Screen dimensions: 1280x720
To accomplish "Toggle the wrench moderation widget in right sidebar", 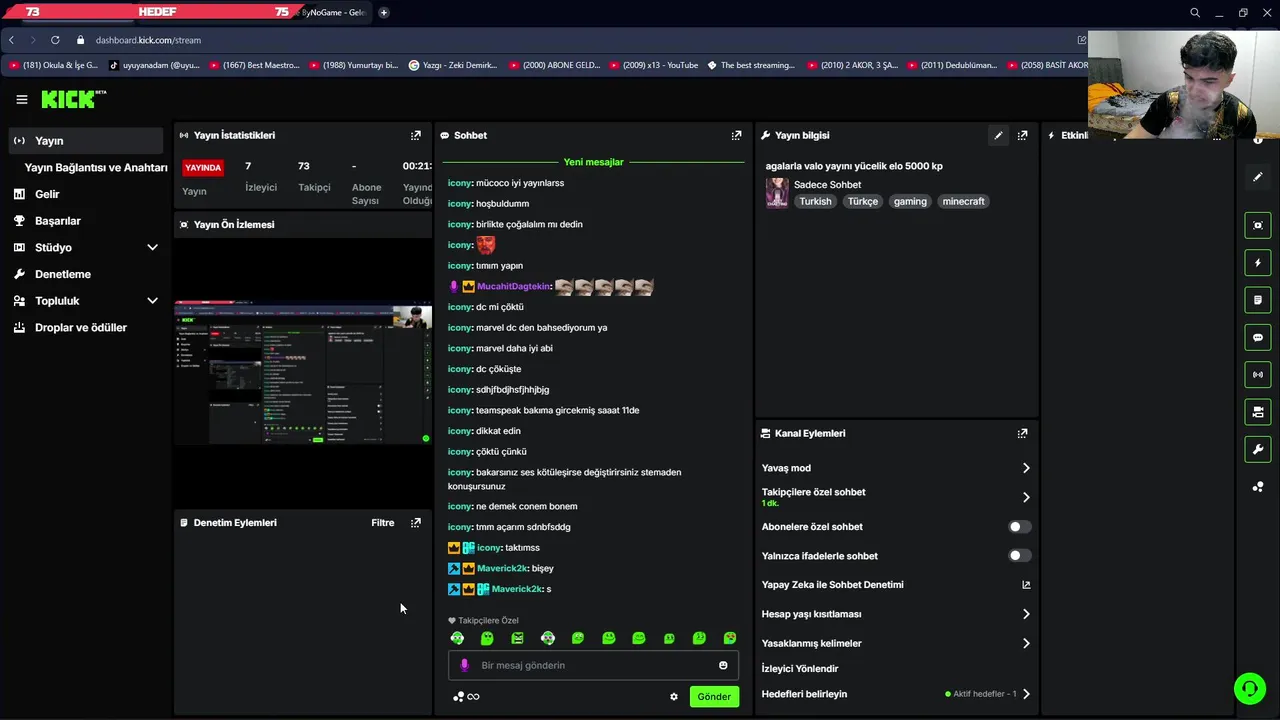I will (1258, 449).
